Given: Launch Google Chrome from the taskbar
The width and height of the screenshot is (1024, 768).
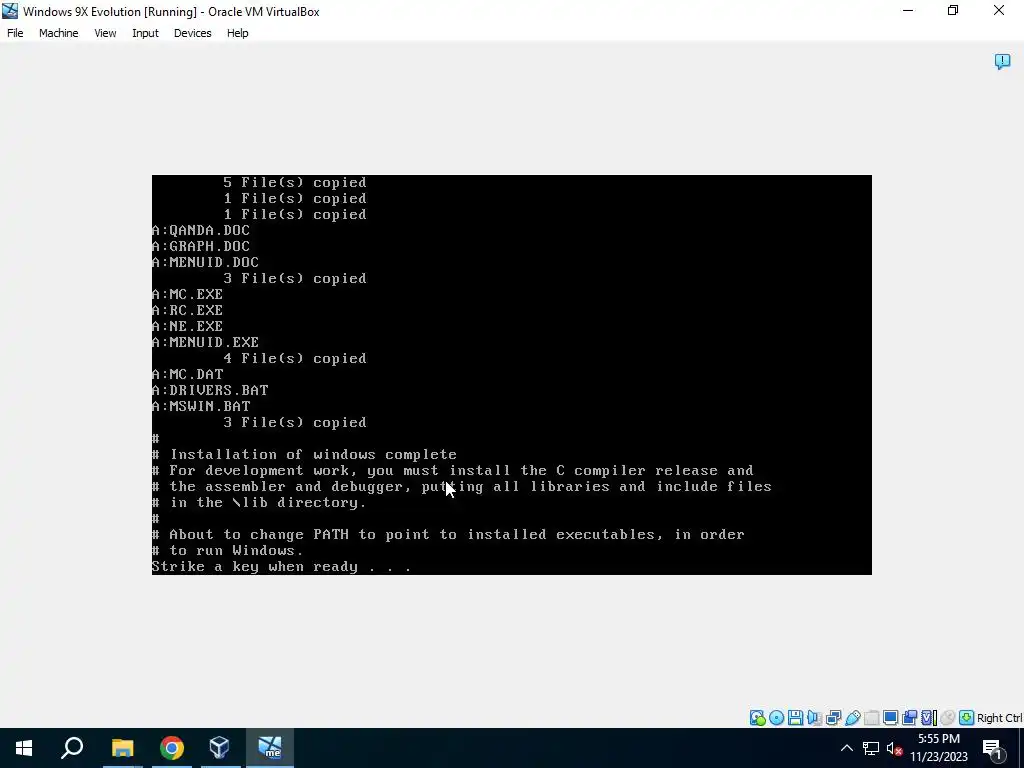Looking at the screenshot, I should click(x=171, y=748).
